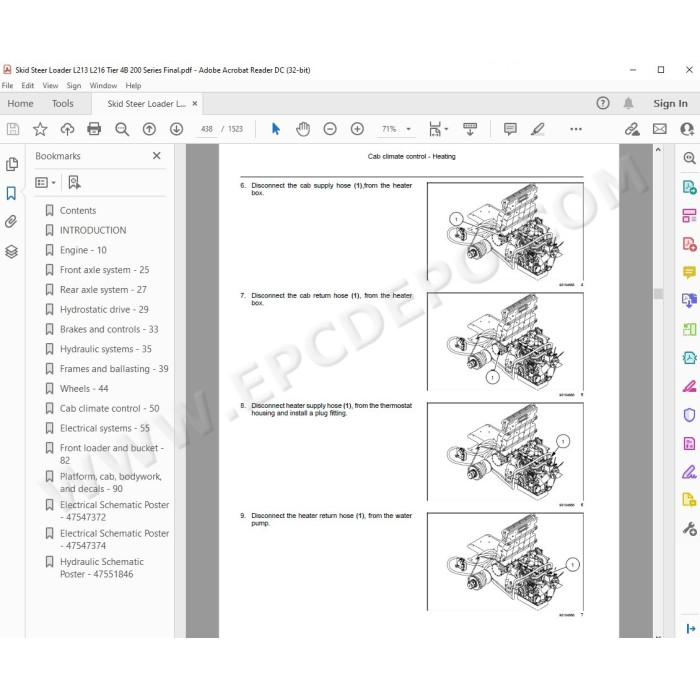Open the Layers panel icon
This screenshot has height=700, width=700.
click(x=12, y=252)
